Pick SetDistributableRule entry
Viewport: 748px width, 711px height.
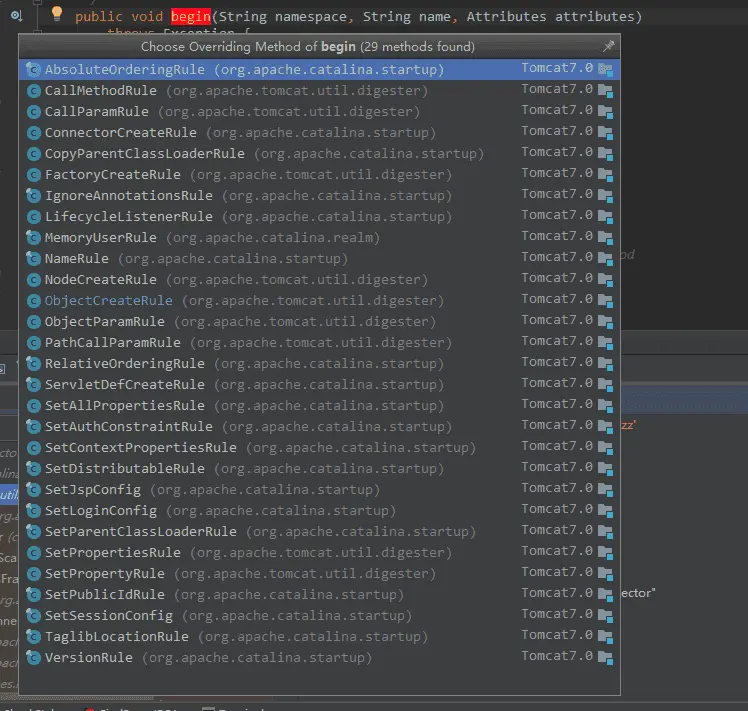point(319,468)
